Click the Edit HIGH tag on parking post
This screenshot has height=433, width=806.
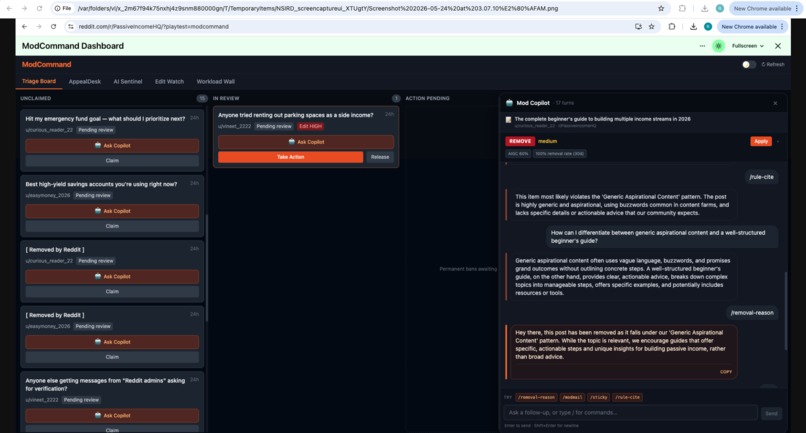click(310, 127)
